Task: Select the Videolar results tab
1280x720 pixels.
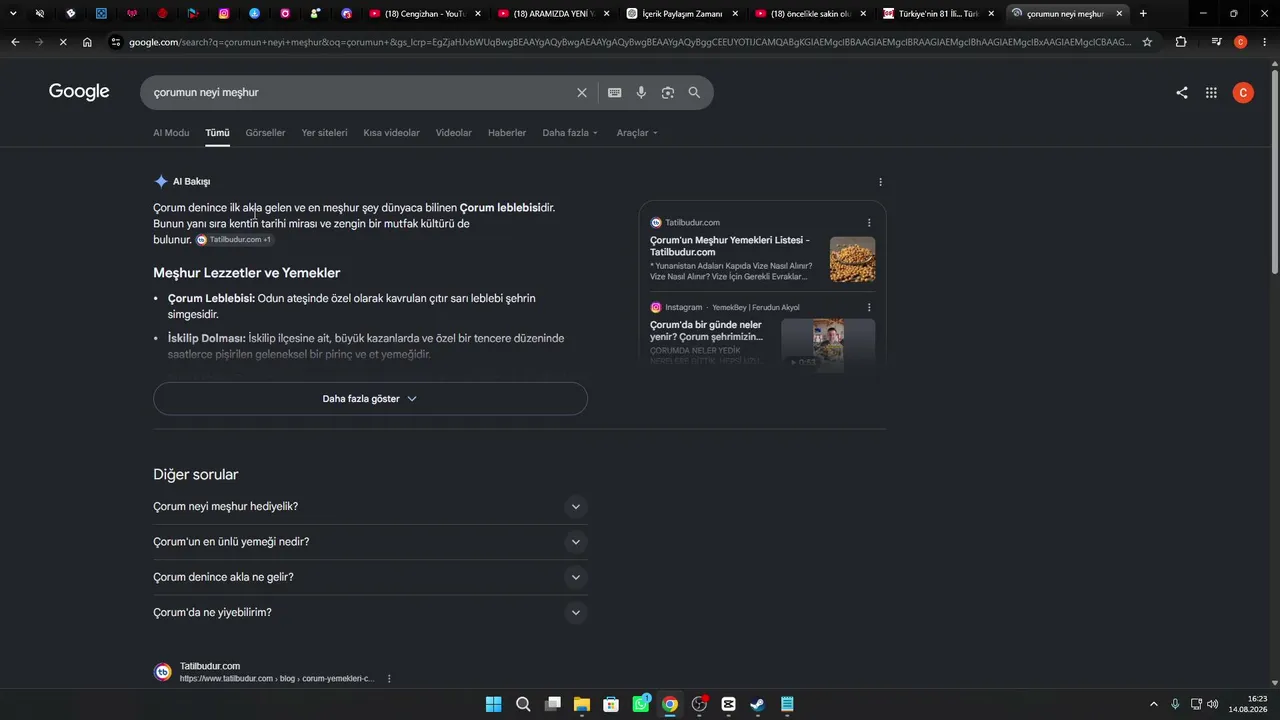Action: click(454, 133)
